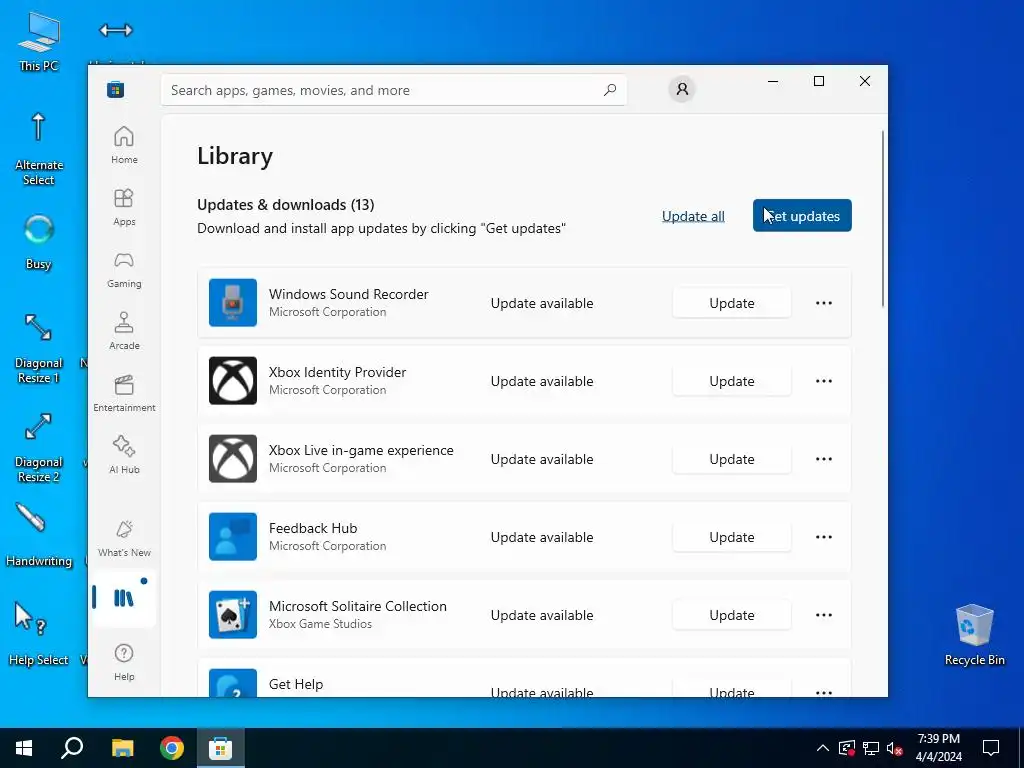The height and width of the screenshot is (768, 1024).
Task: Open the Entertainment section in sidebar
Action: pos(124,393)
